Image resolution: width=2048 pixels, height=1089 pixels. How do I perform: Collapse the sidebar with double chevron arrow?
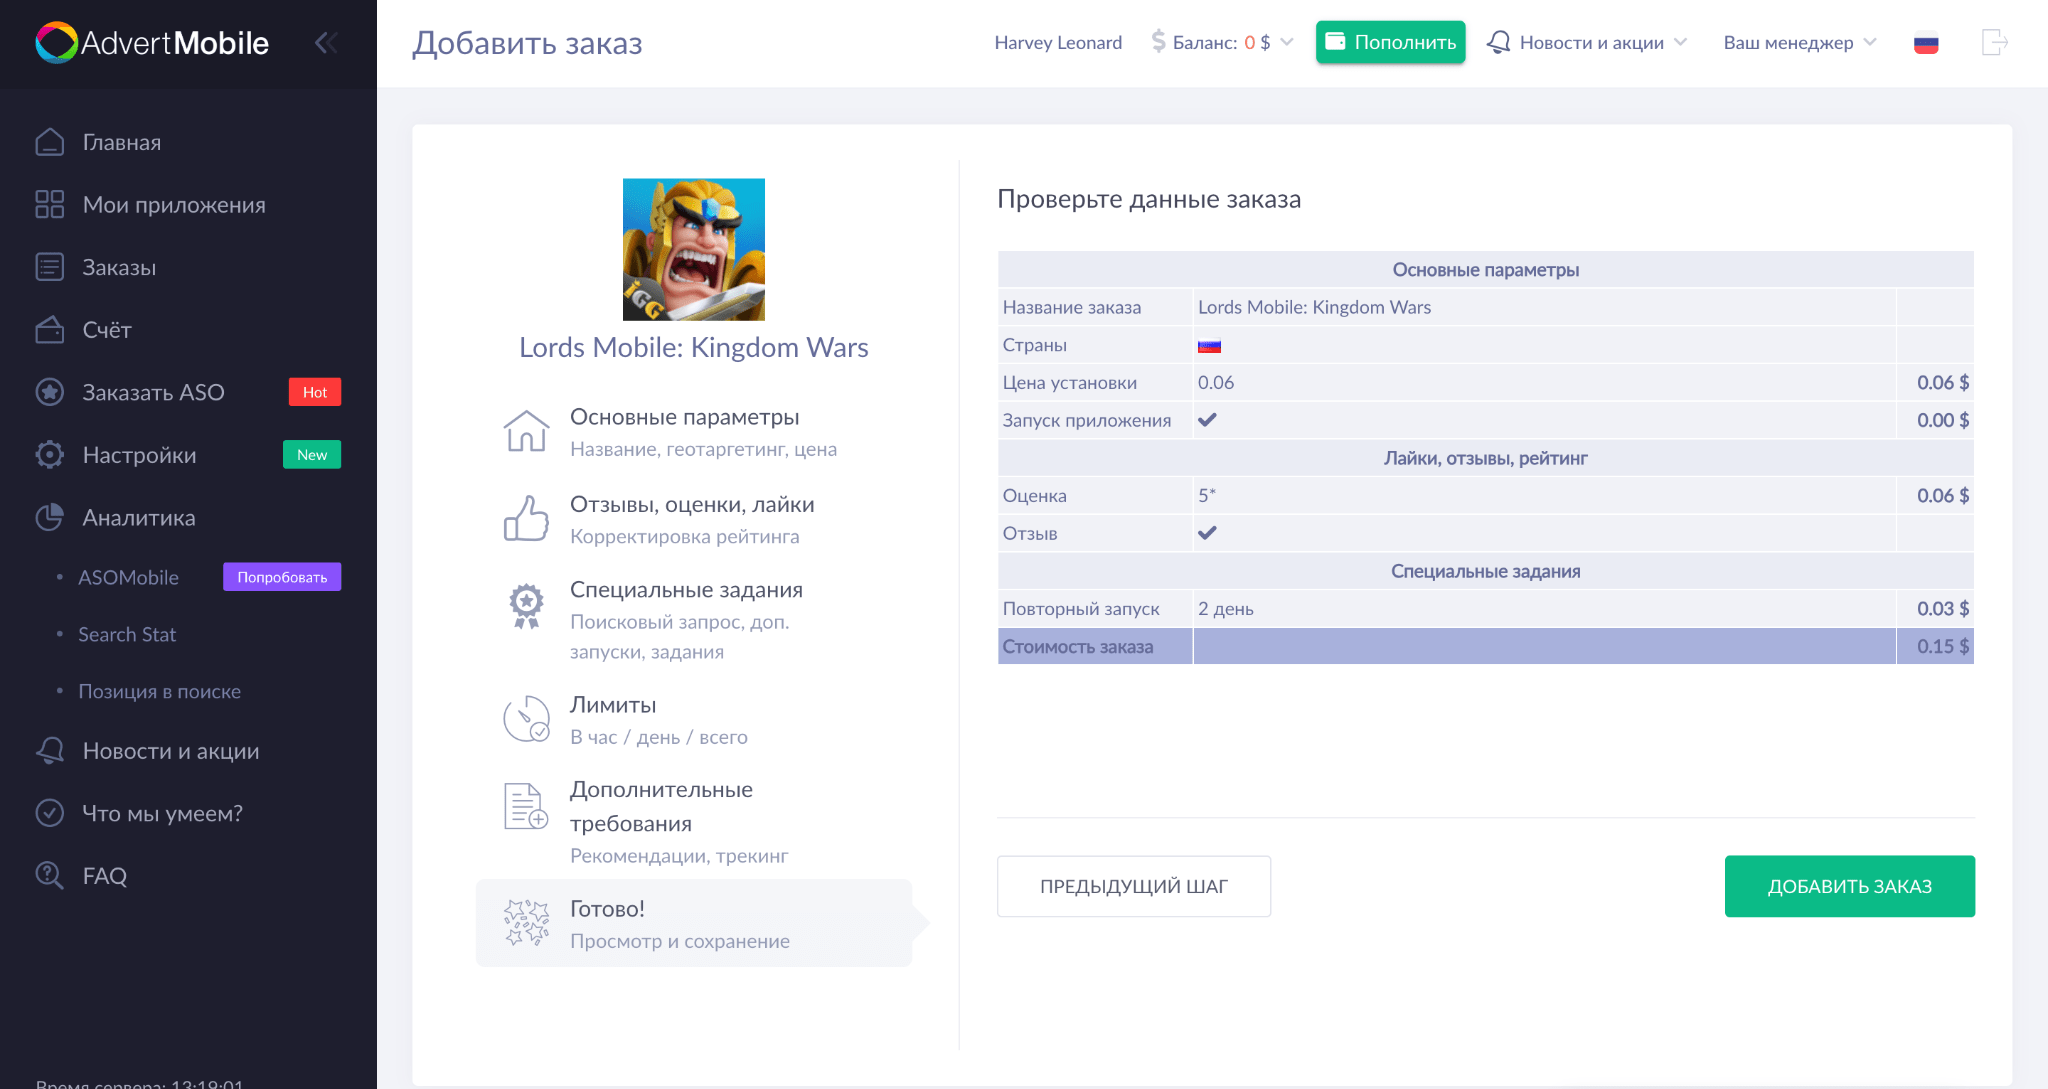(x=325, y=42)
